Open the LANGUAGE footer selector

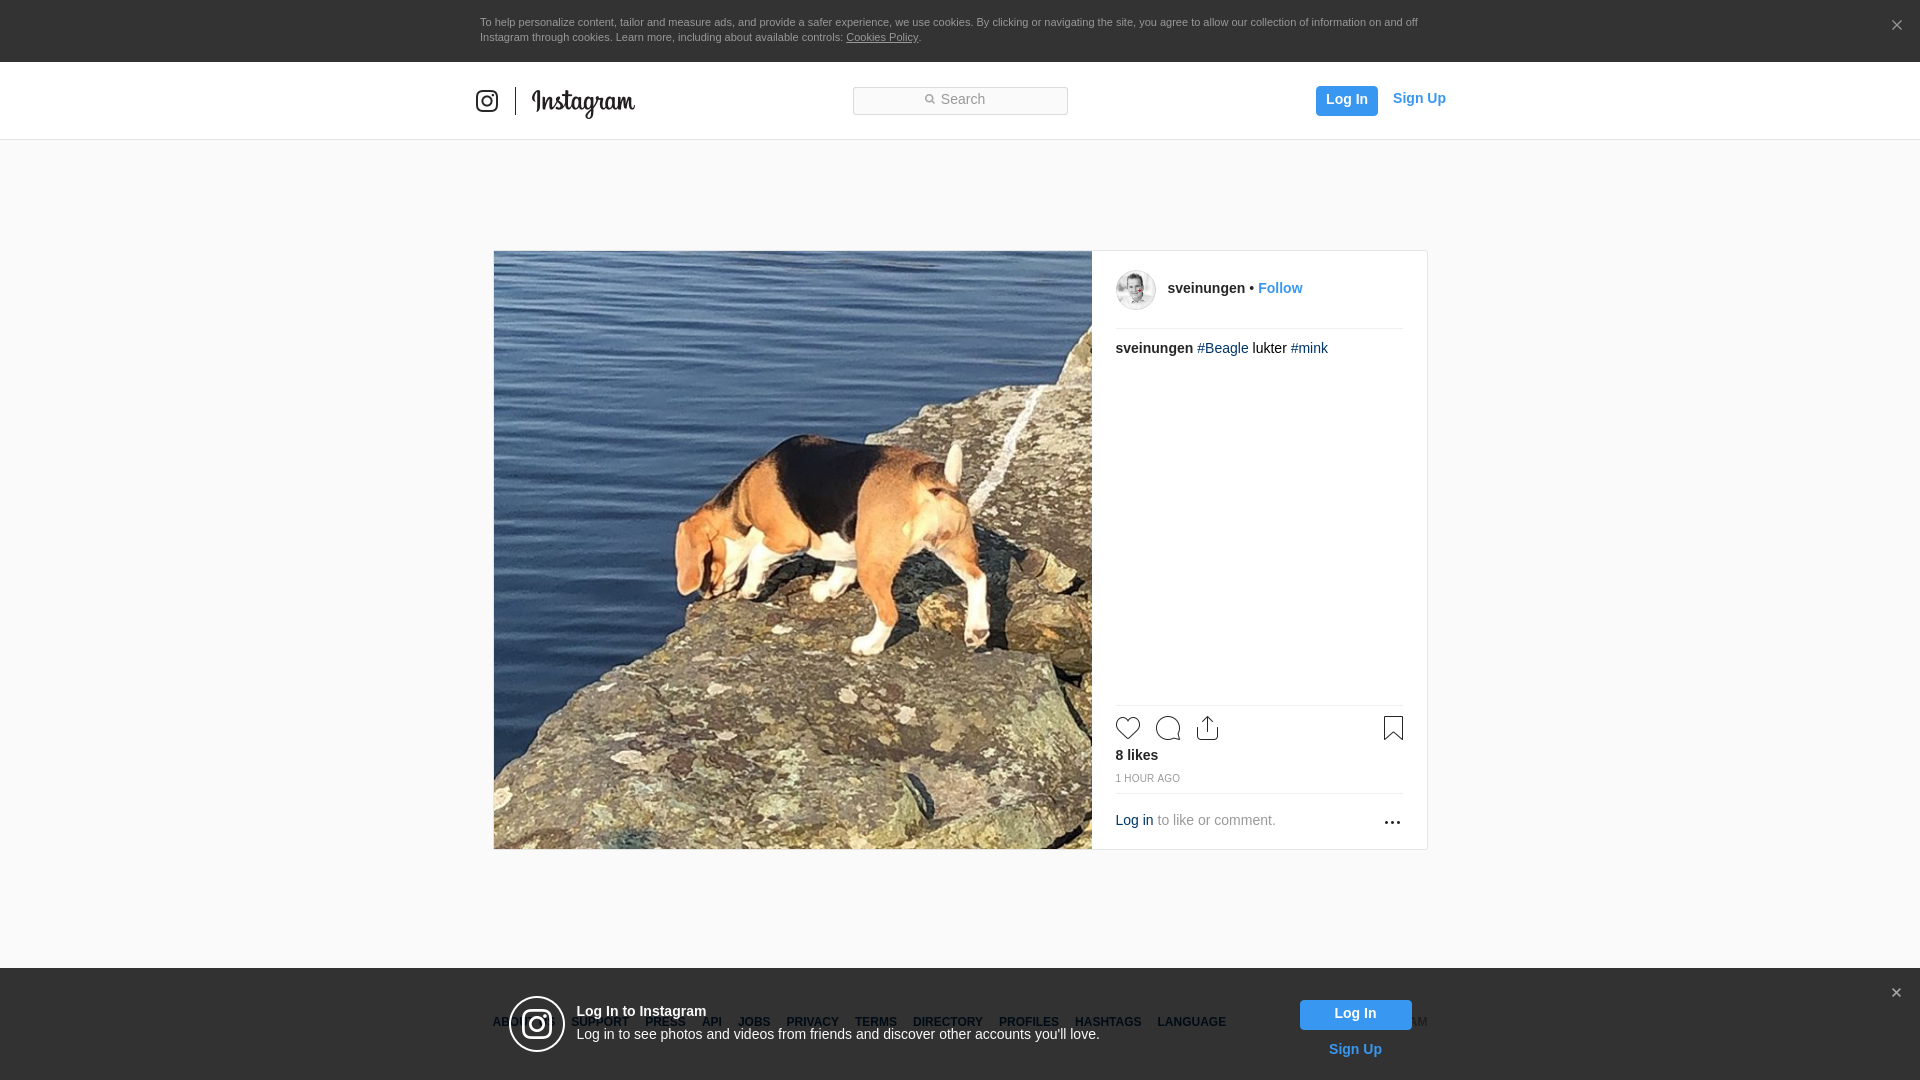pos(1192,1022)
